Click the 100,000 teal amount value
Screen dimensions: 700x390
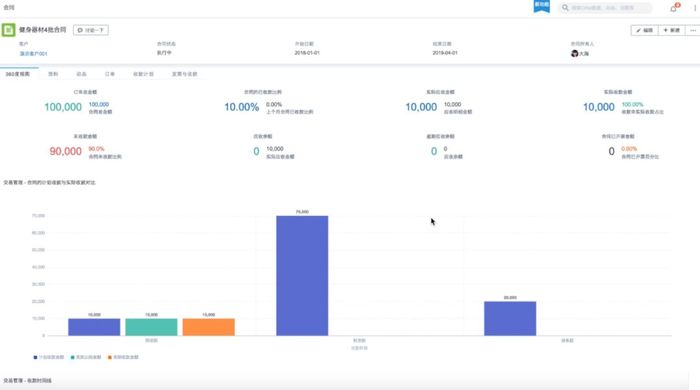click(x=63, y=107)
